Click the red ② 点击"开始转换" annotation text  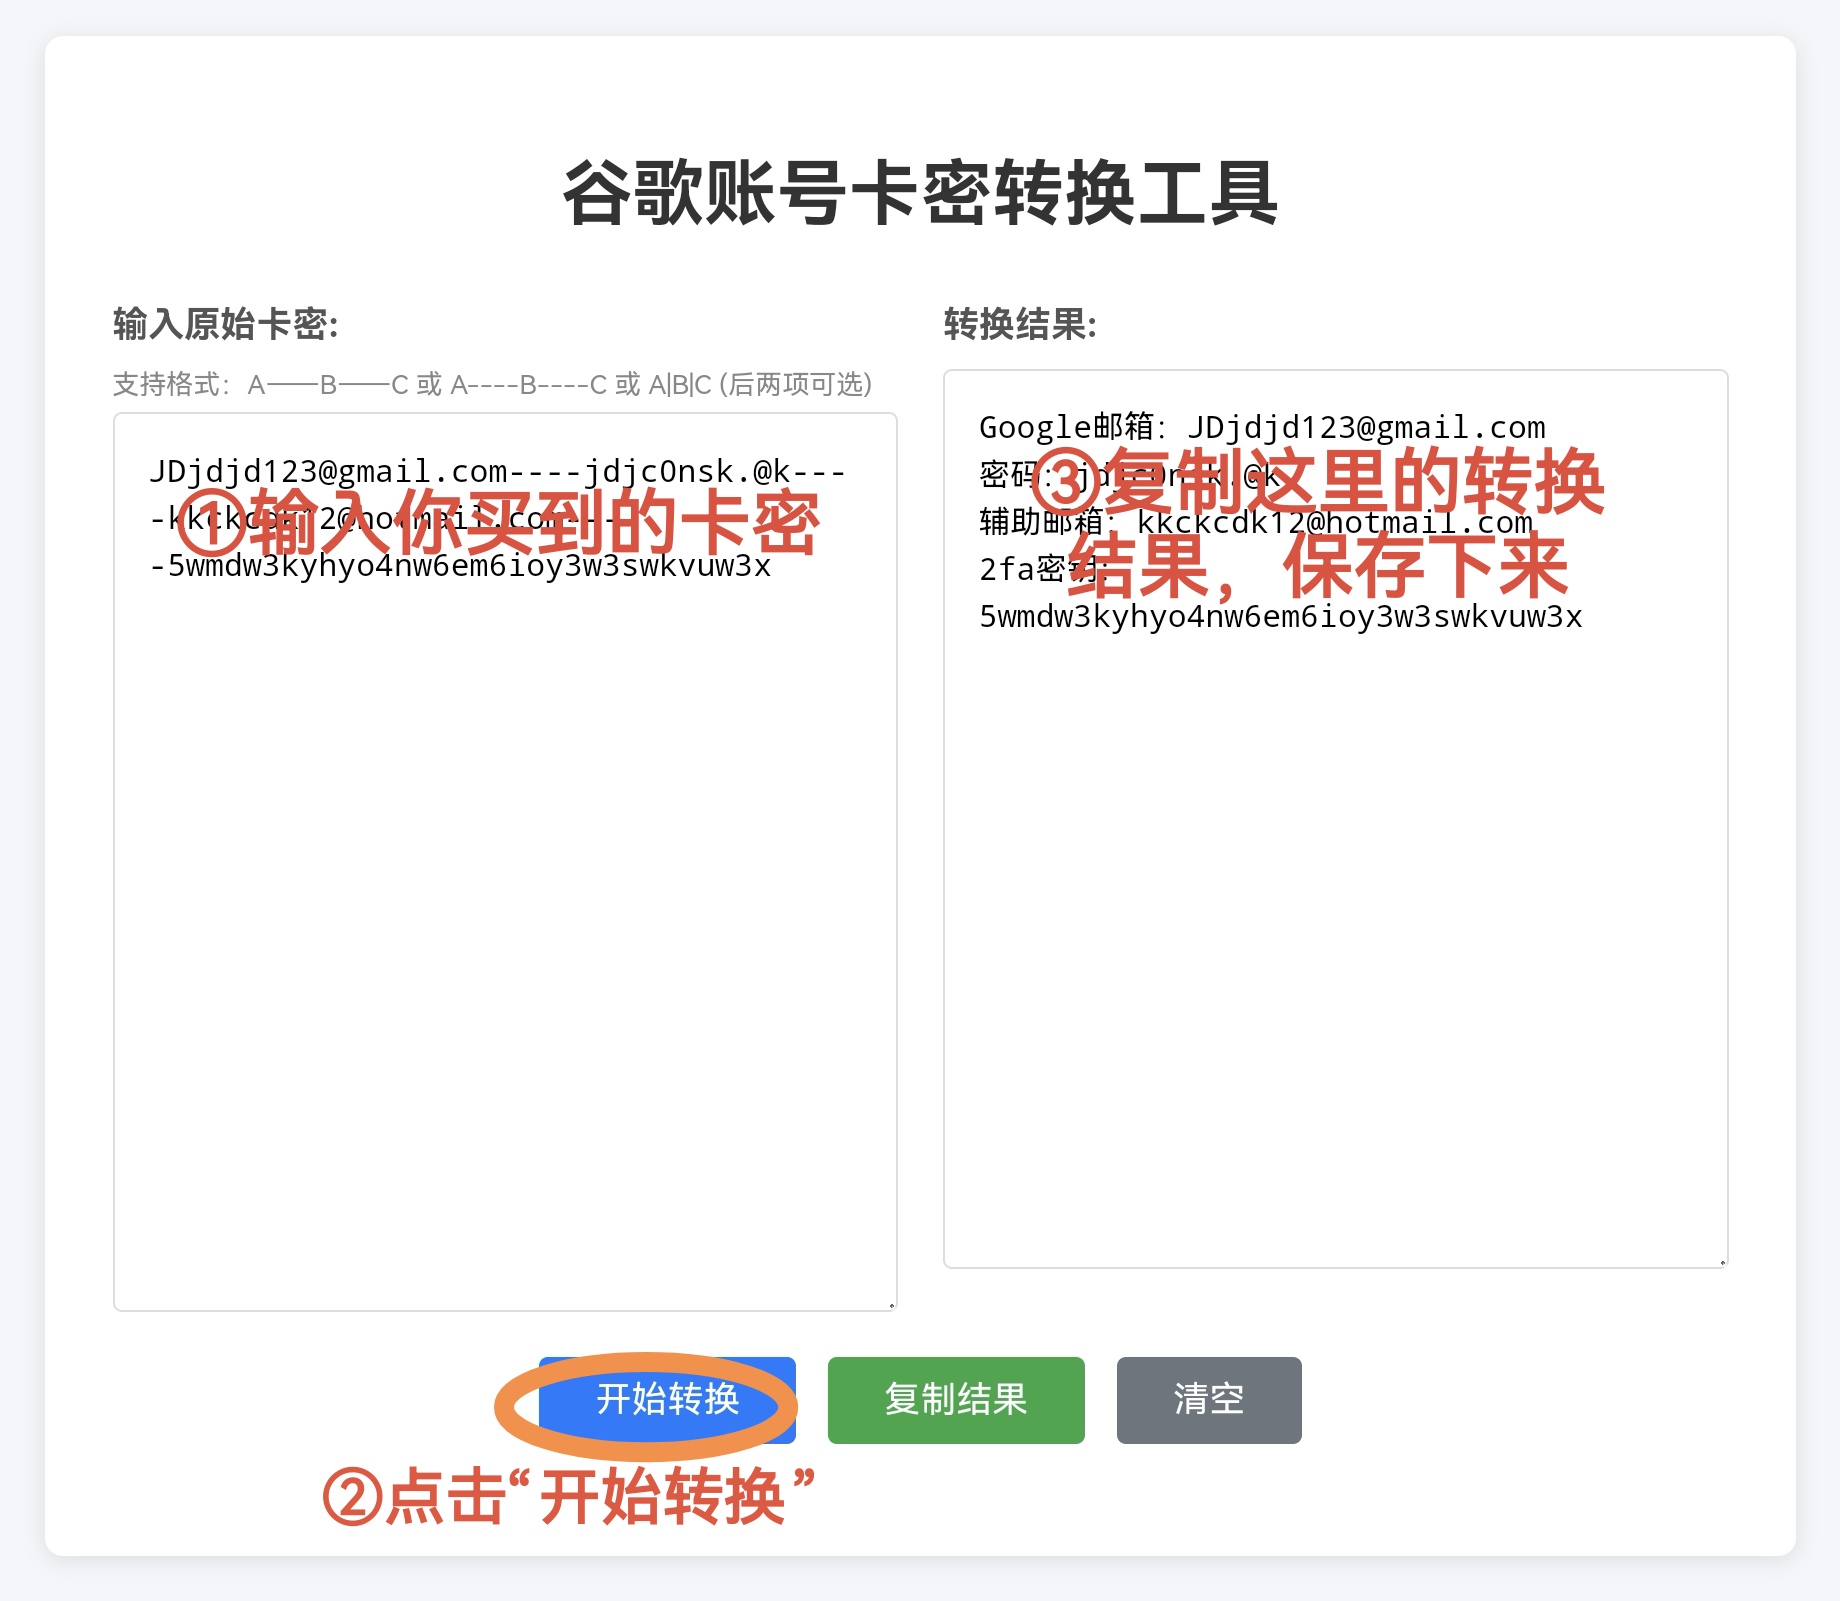pyautogui.click(x=568, y=1496)
